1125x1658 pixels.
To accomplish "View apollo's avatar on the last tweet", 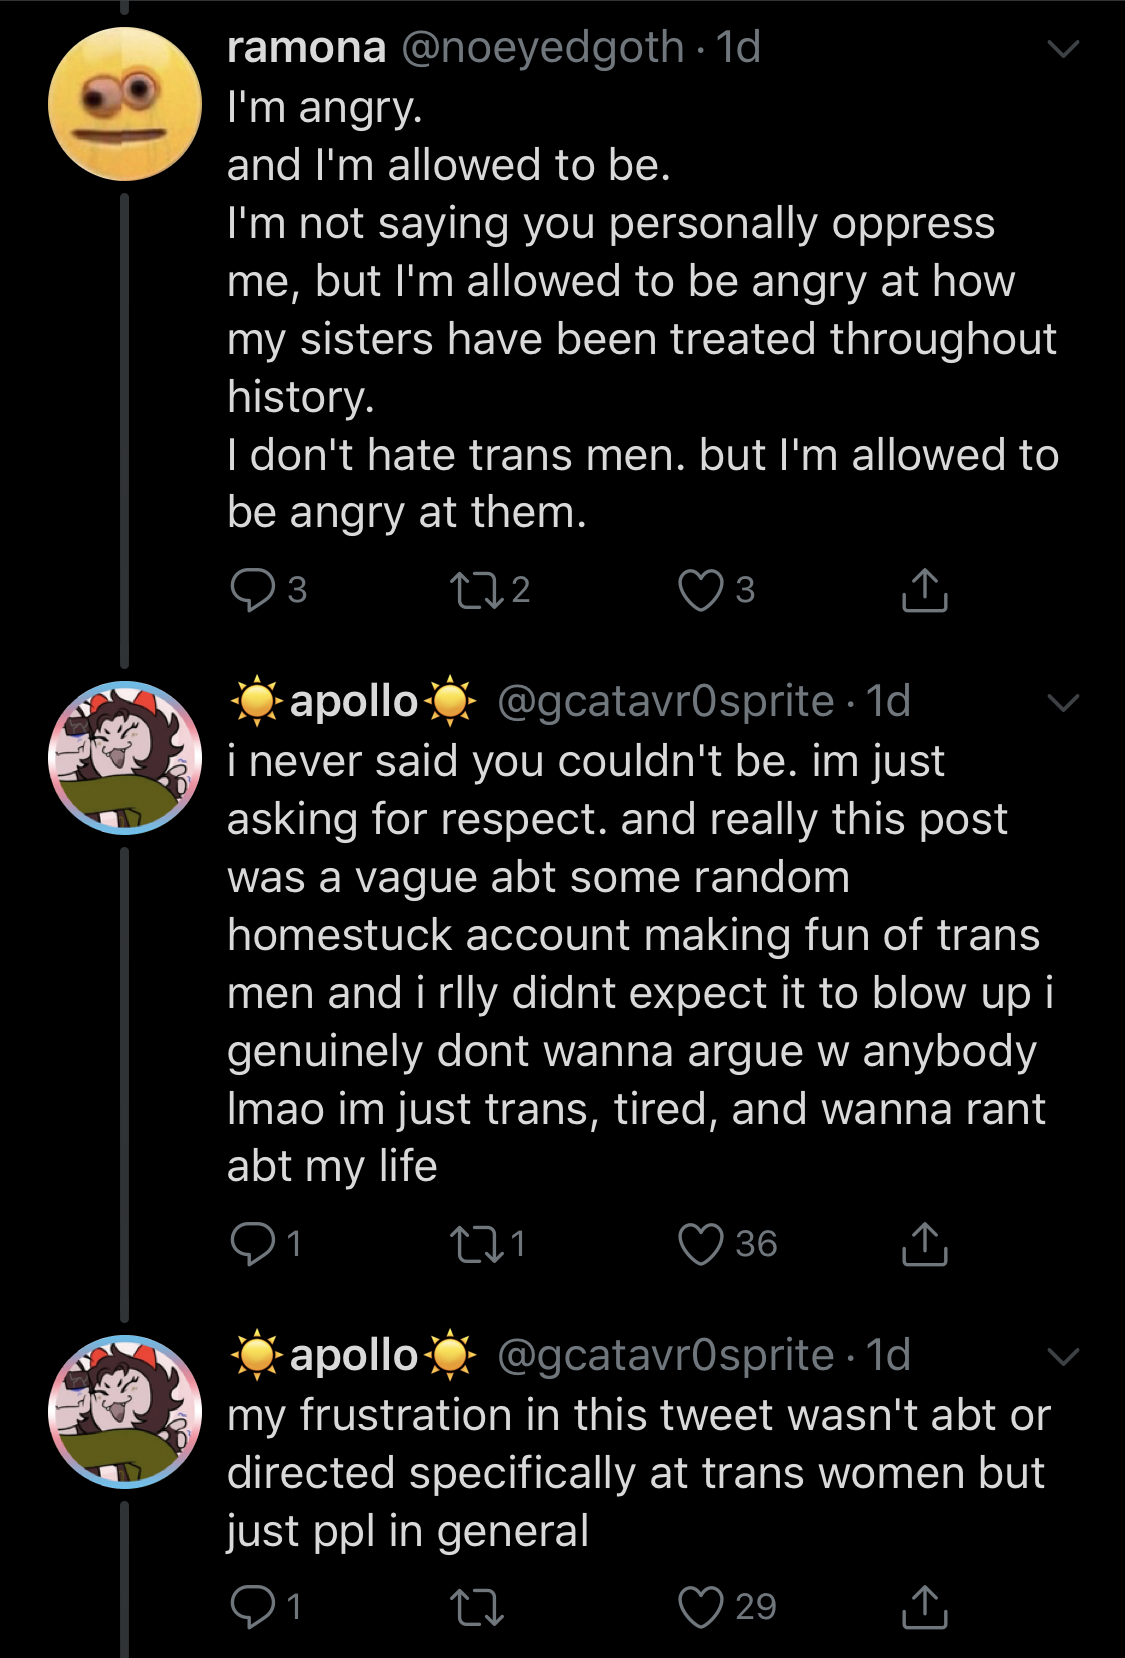I will 125,1411.
